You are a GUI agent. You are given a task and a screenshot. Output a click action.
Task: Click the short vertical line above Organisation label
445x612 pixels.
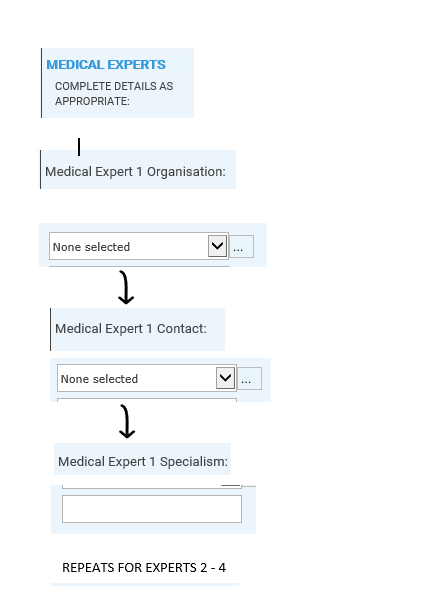(x=79, y=147)
